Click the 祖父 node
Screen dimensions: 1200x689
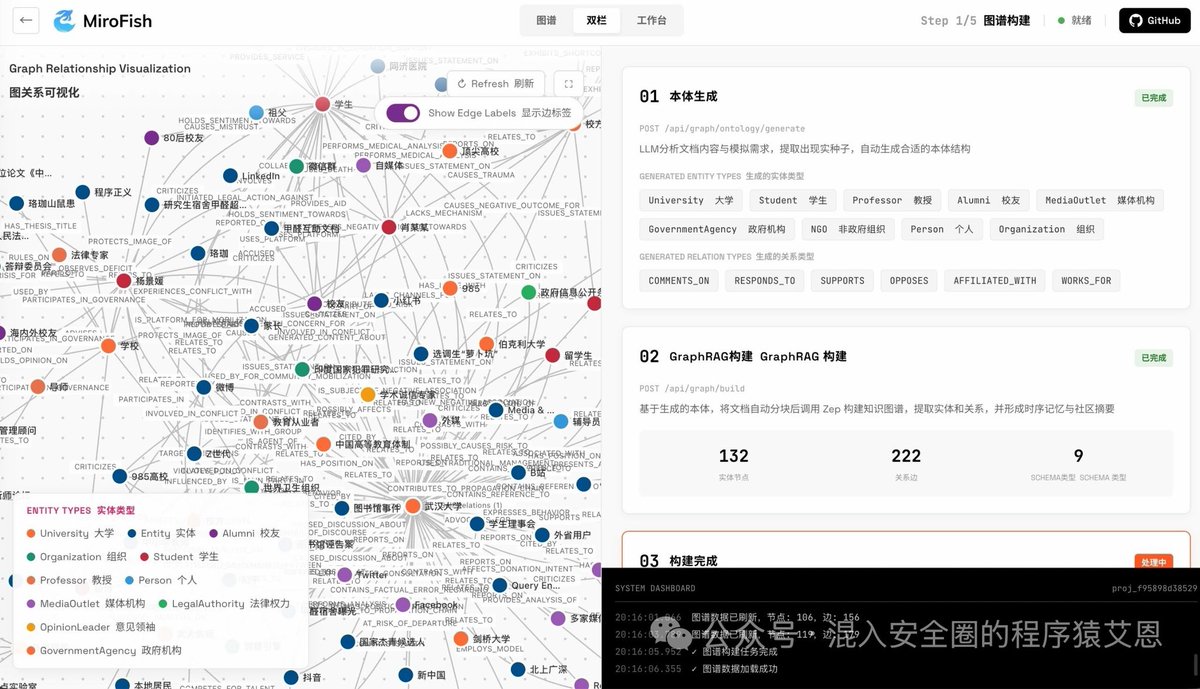256,113
